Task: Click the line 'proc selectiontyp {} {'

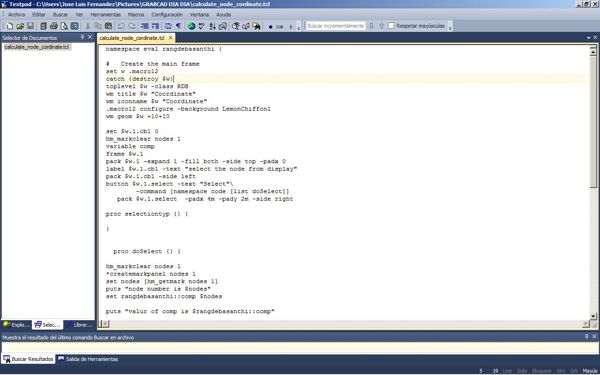Action: pos(147,214)
